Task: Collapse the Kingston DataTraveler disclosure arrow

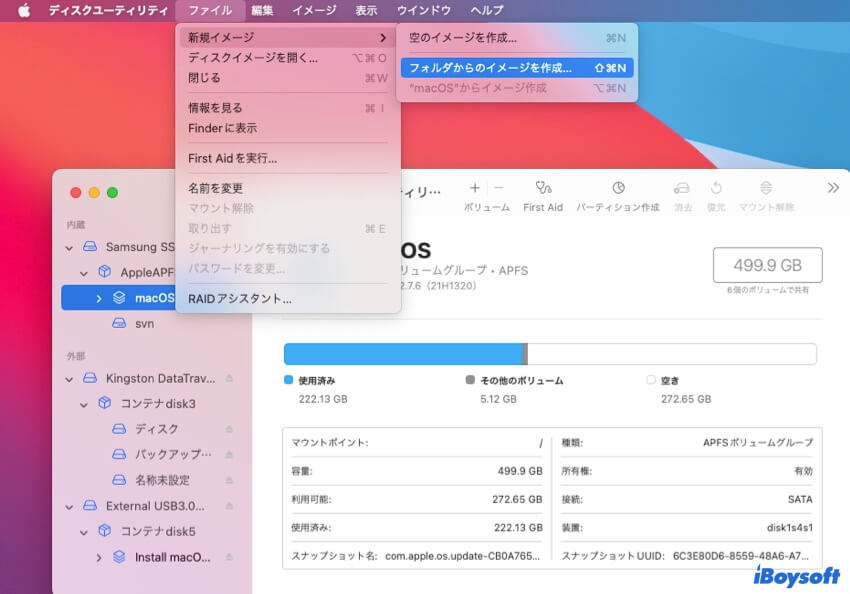Action: click(69, 379)
